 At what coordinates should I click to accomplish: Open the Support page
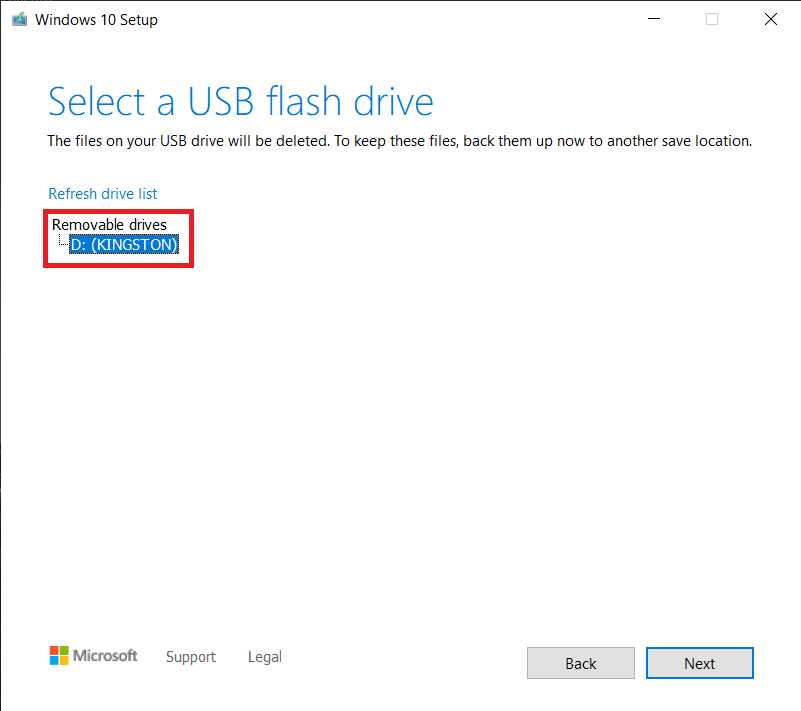190,656
